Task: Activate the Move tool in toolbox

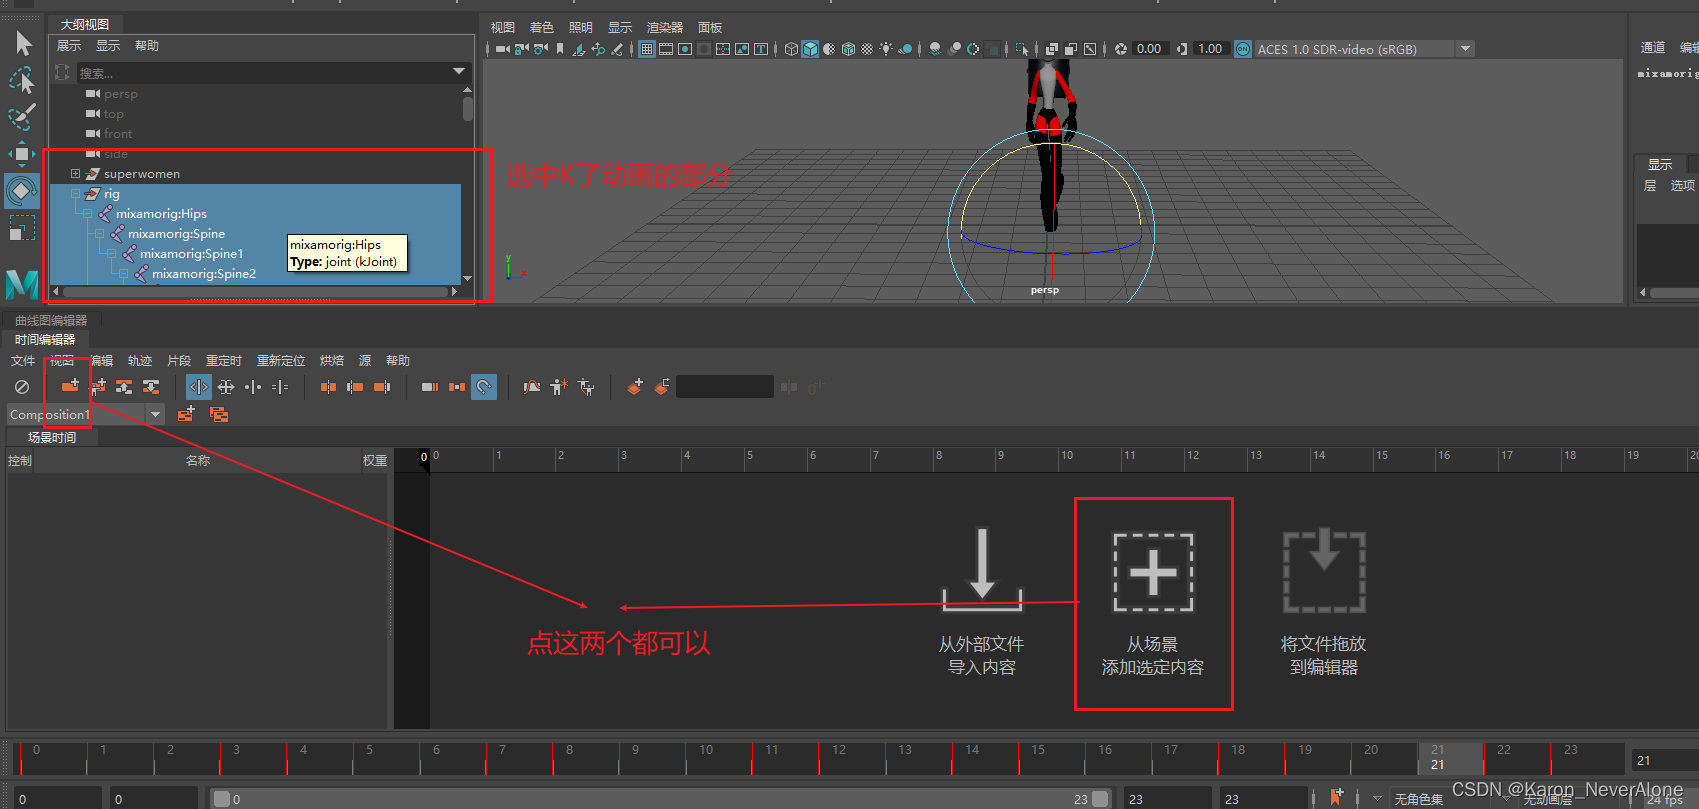Action: [22, 153]
